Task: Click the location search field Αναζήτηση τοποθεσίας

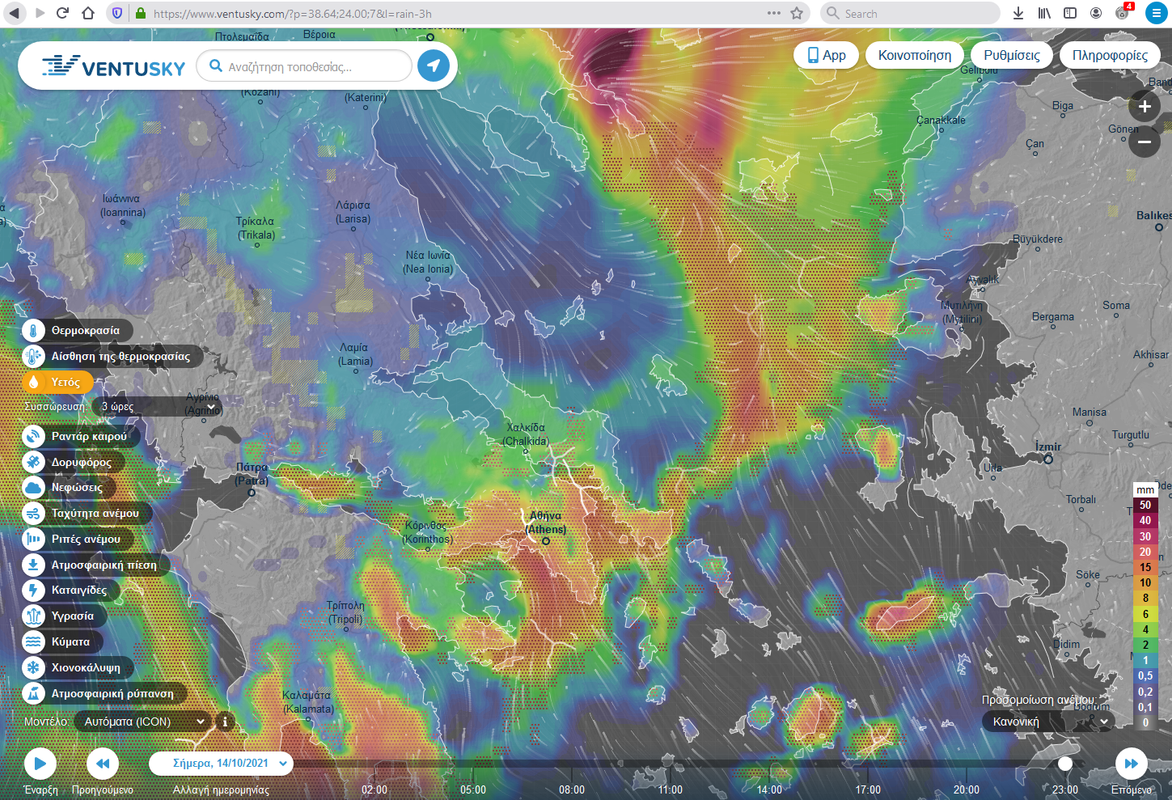Action: tap(305, 67)
